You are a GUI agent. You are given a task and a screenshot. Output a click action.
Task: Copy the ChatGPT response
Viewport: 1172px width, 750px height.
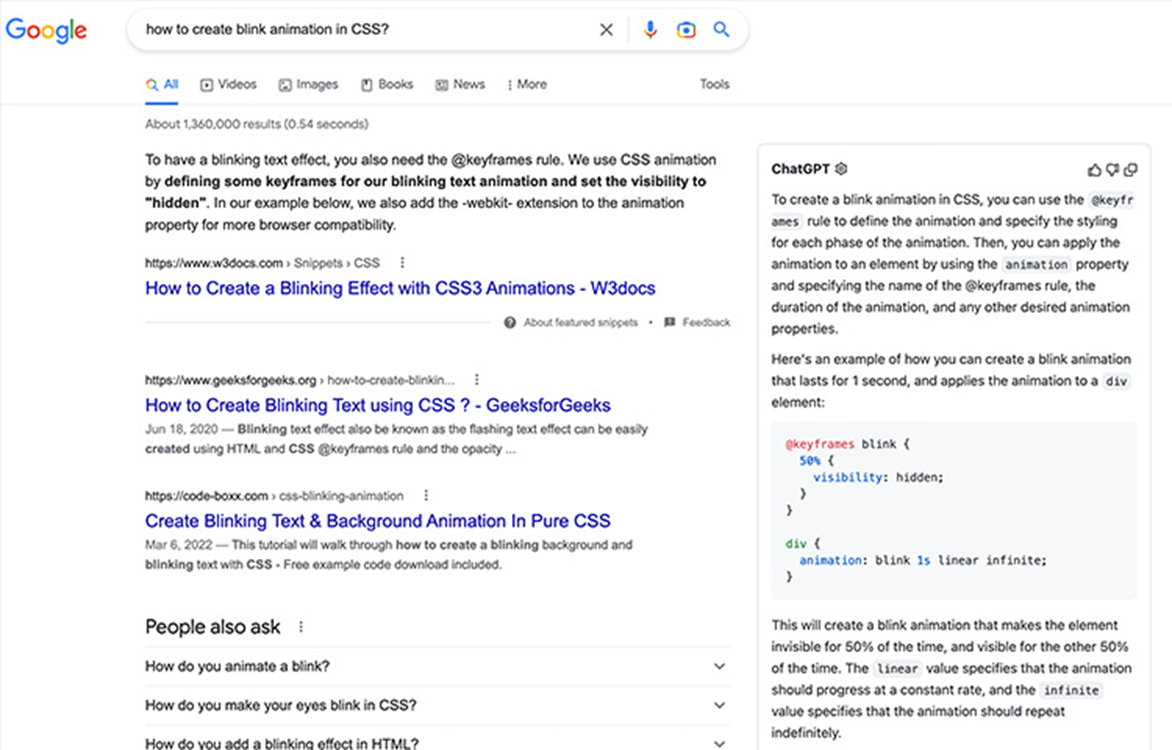[1131, 170]
